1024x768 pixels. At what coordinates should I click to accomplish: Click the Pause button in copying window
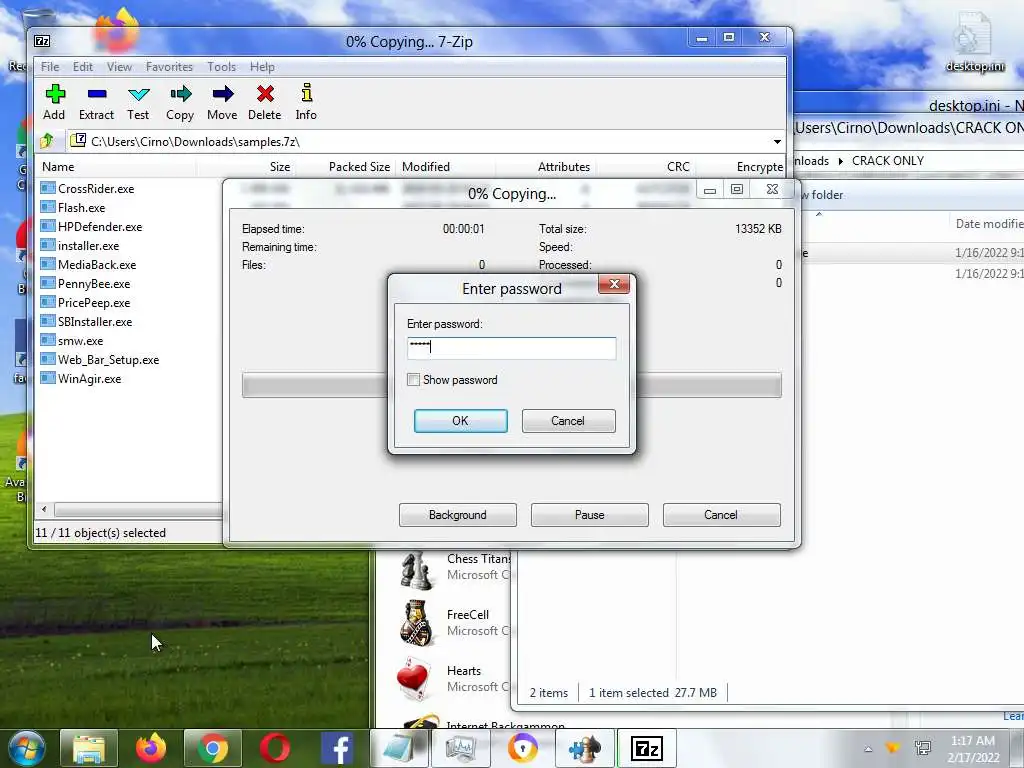pyautogui.click(x=589, y=515)
